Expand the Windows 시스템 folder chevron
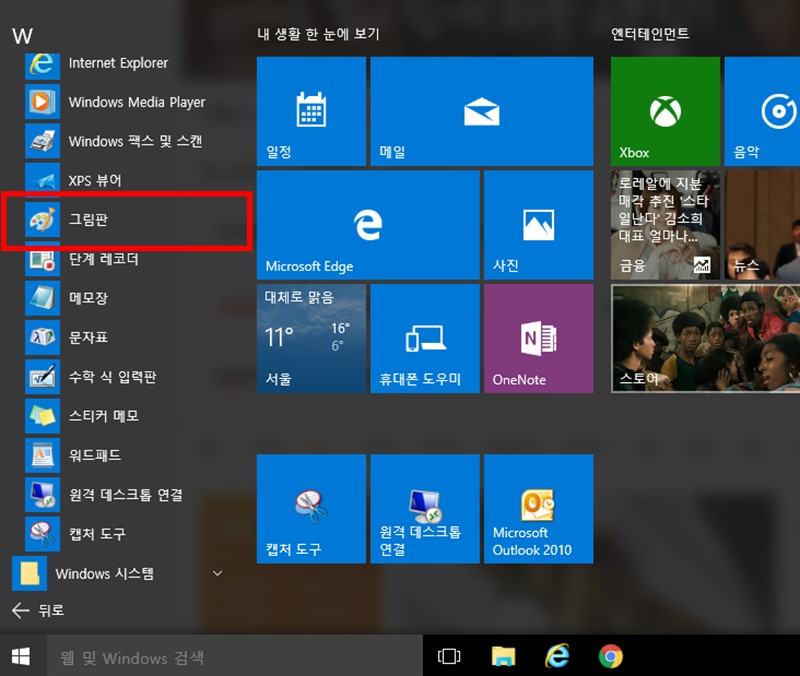Viewport: 800px width, 676px height. pyautogui.click(x=217, y=573)
